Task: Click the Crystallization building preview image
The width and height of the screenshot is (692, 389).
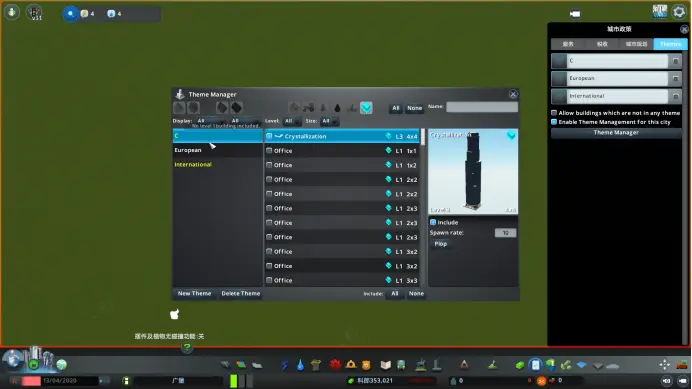Action: click(x=473, y=172)
